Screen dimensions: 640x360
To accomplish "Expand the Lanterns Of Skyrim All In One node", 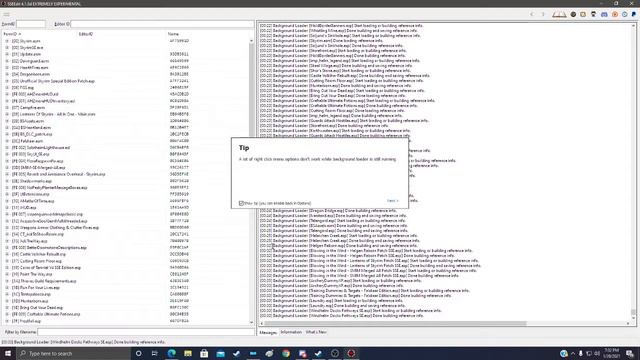I will tap(7, 114).
